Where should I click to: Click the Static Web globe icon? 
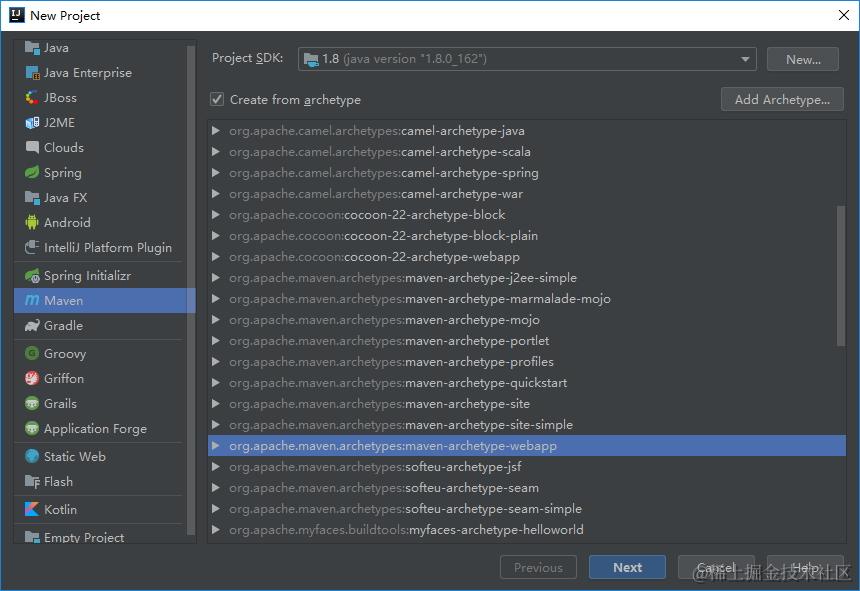pos(32,456)
